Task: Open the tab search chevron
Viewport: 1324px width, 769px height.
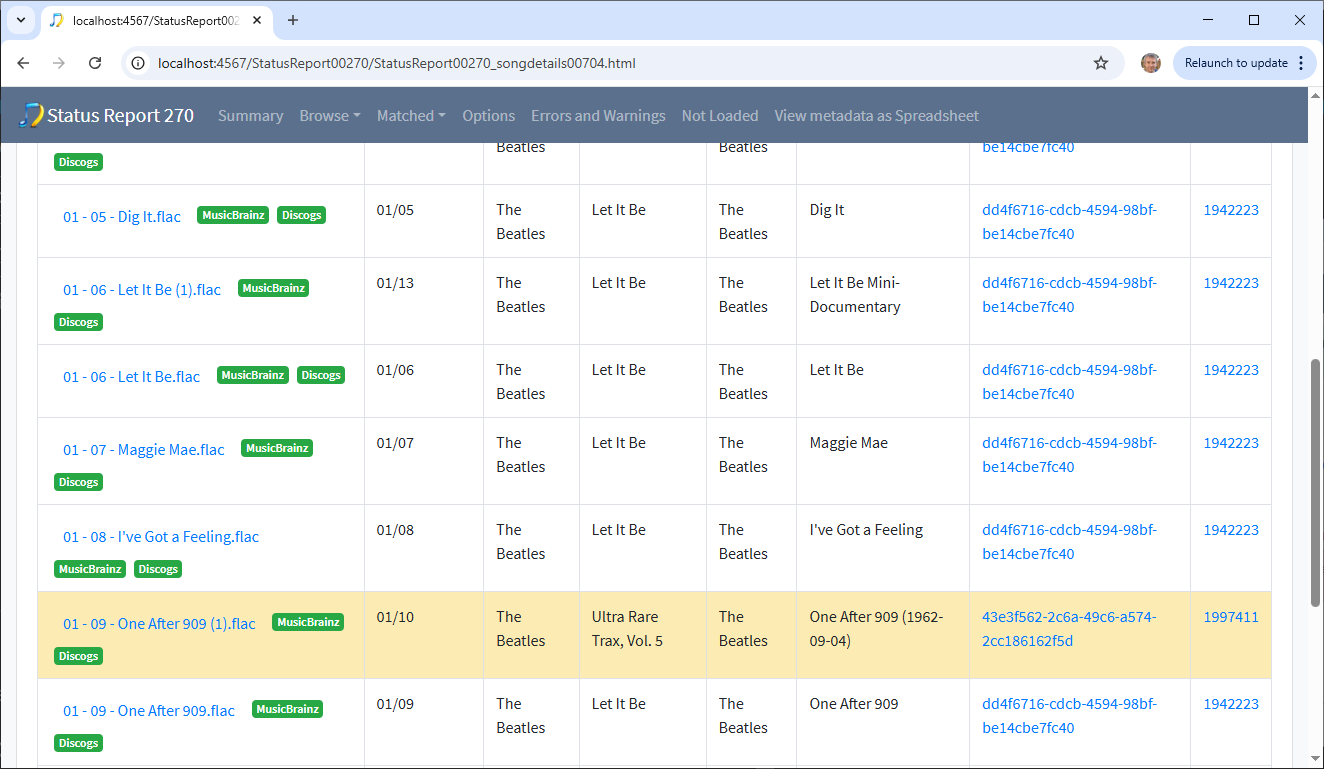Action: (x=20, y=20)
